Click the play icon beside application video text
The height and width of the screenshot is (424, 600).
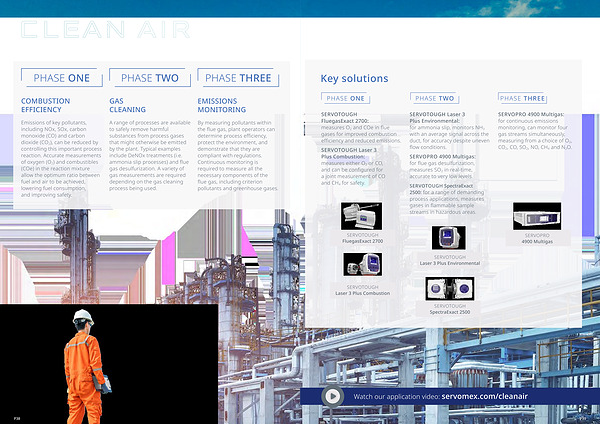coord(331,396)
